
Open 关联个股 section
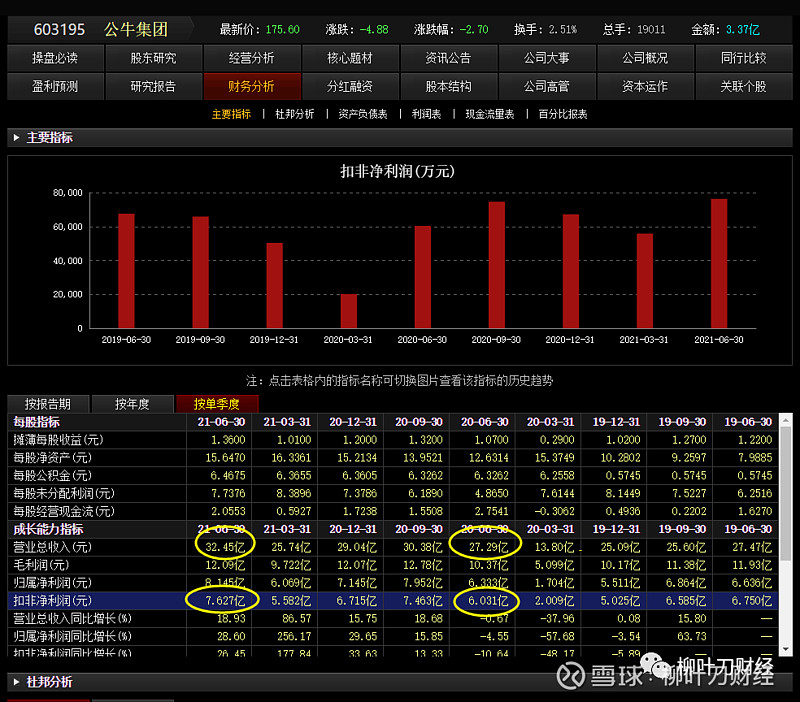(744, 87)
